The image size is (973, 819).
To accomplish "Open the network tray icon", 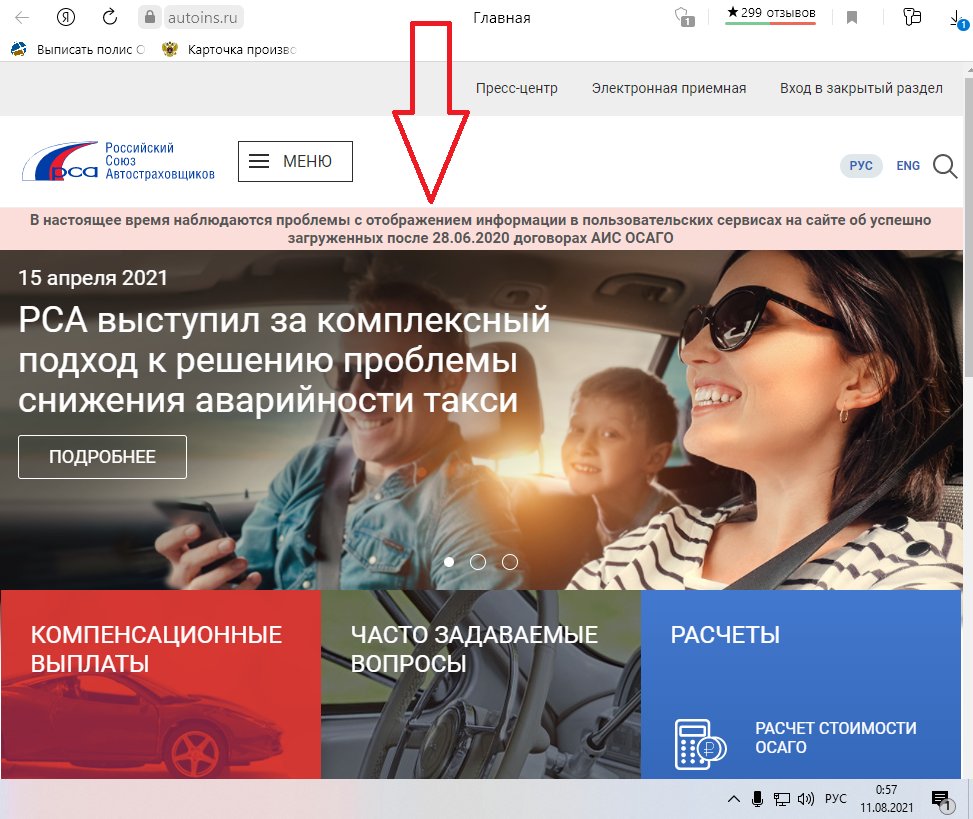I will click(781, 799).
